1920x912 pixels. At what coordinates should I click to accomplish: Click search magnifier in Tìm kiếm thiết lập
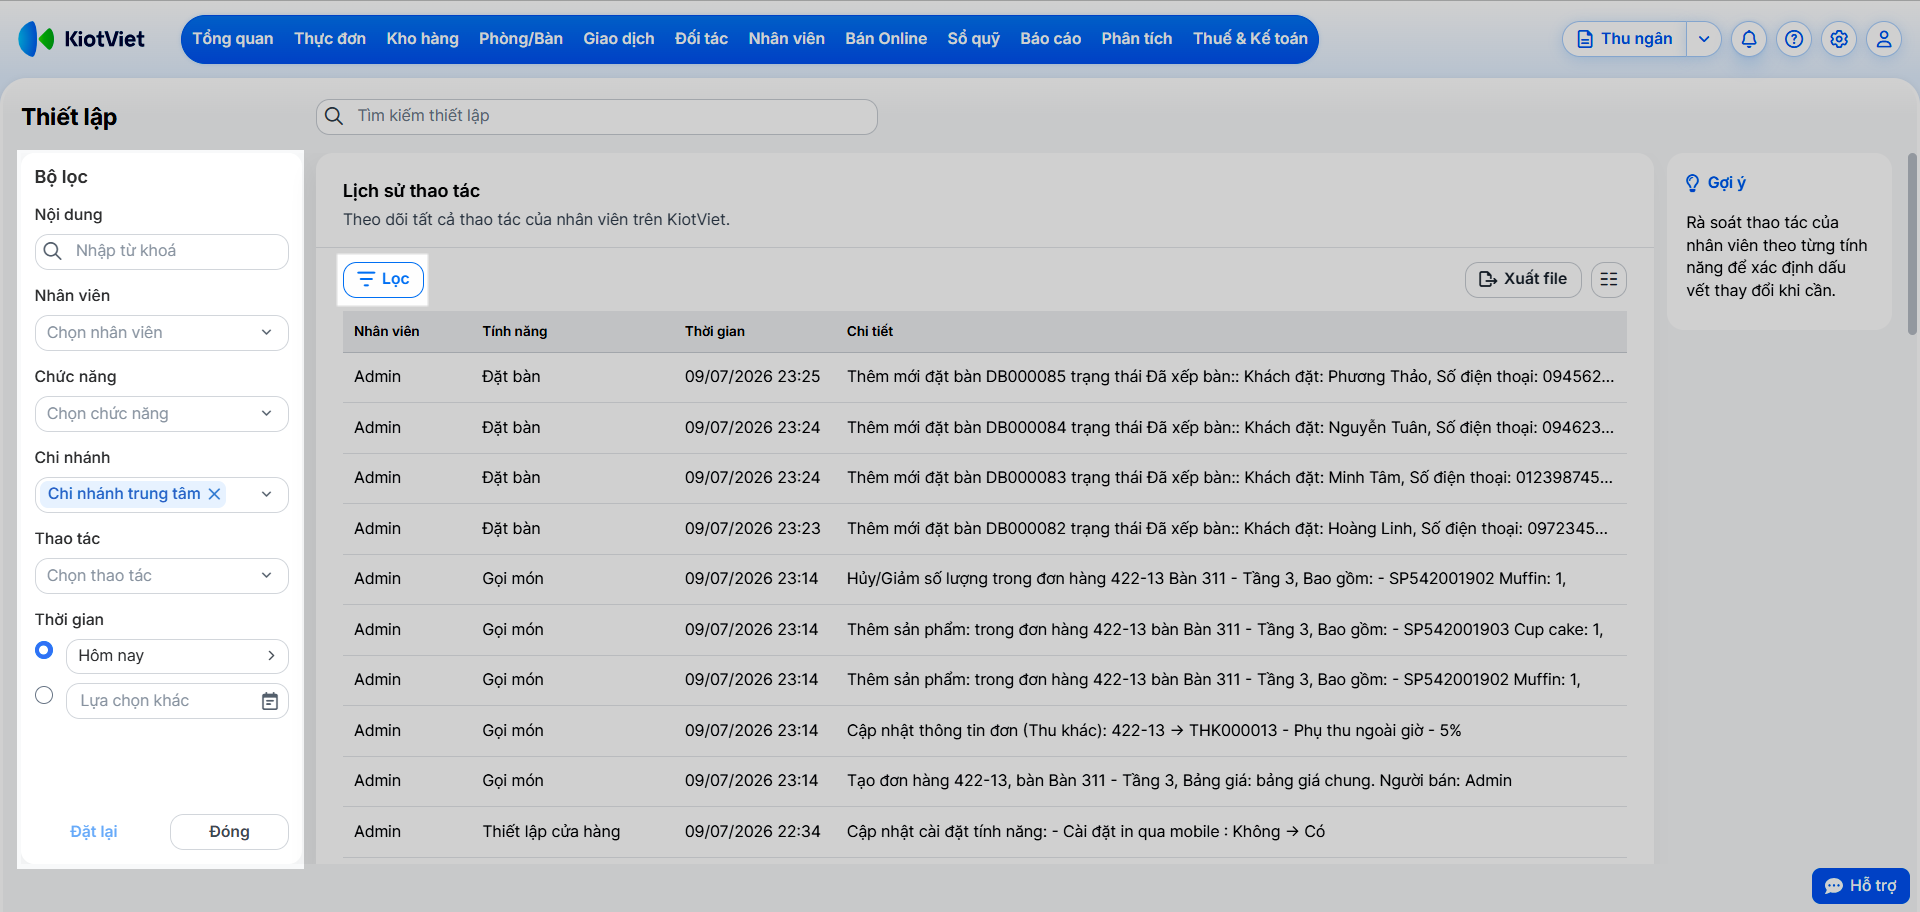point(335,116)
